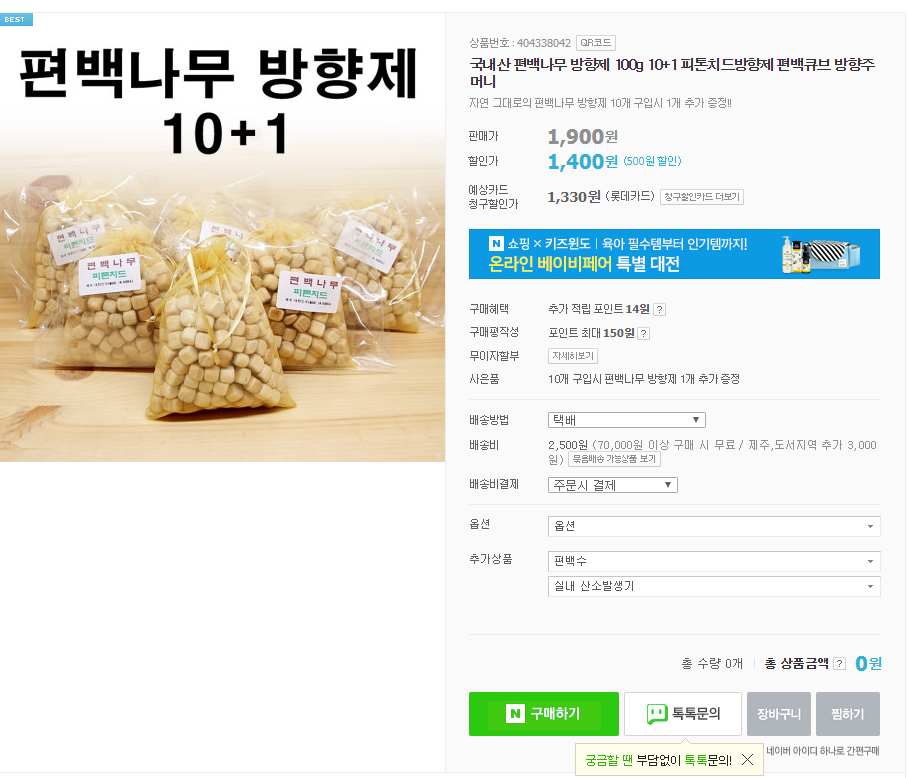Viewport: 908px width, 778px height.
Task: Click the green N 구매하기 button
Action: point(544,714)
